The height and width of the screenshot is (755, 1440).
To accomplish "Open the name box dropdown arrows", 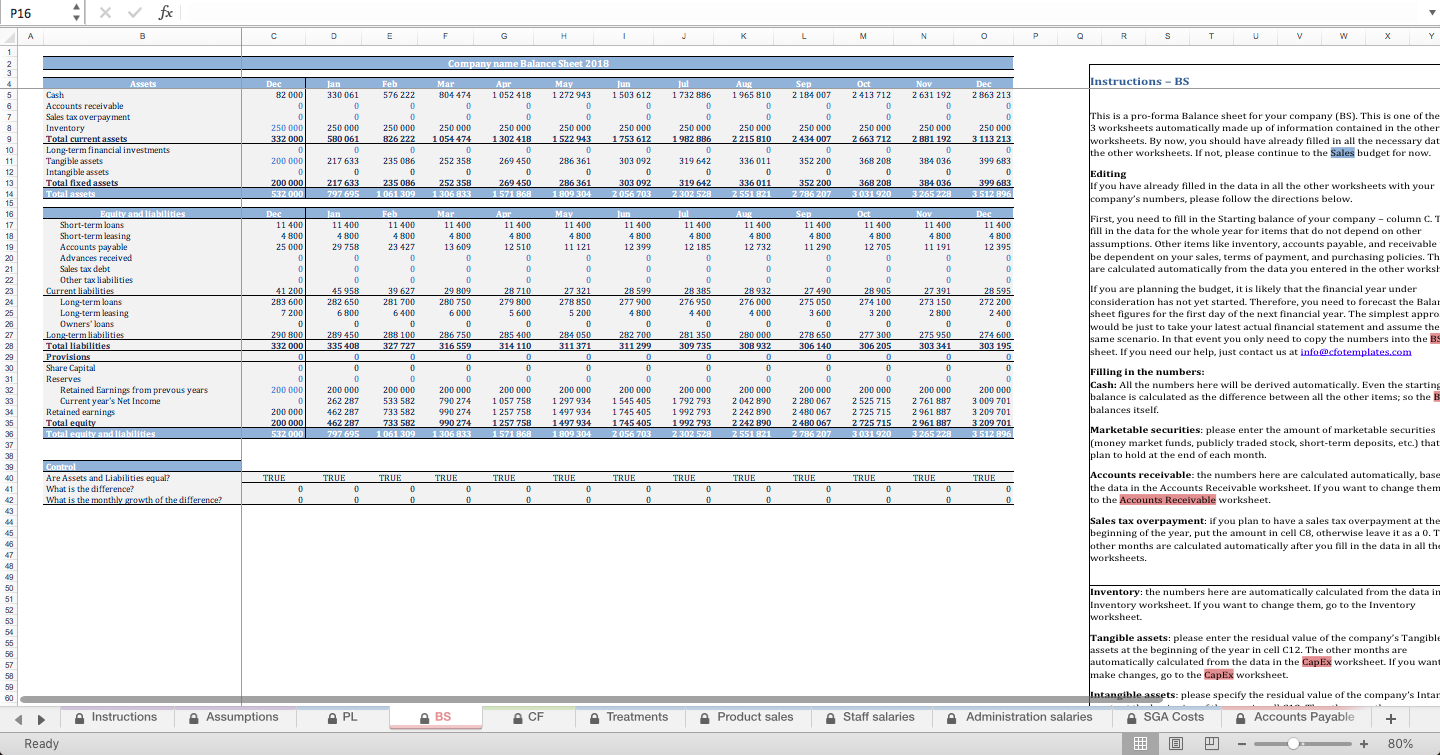I will (77, 12).
